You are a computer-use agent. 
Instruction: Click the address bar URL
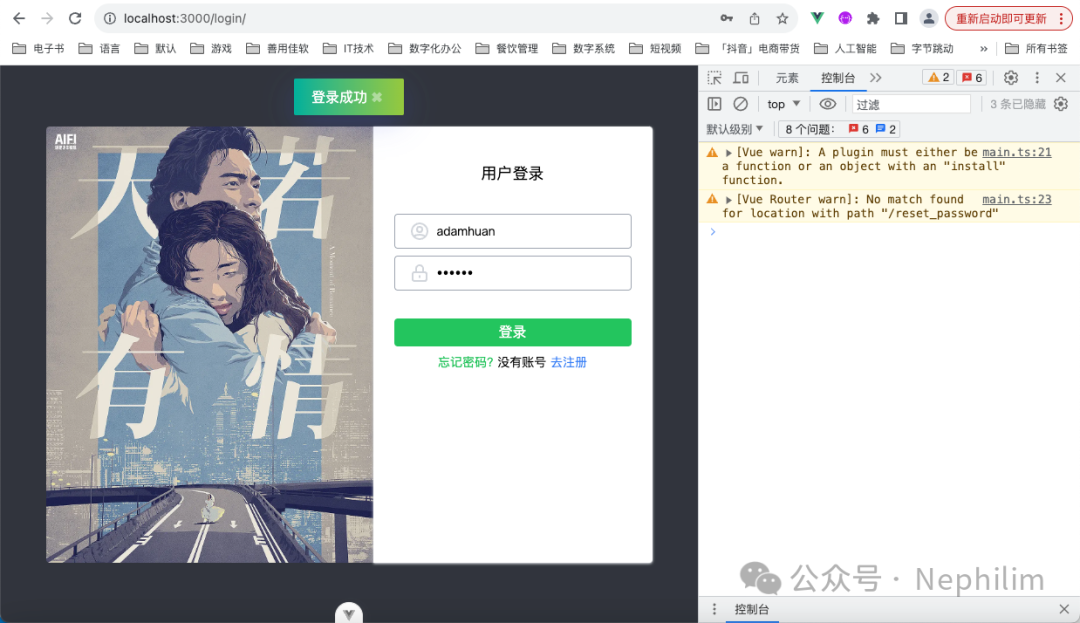[x=185, y=19]
